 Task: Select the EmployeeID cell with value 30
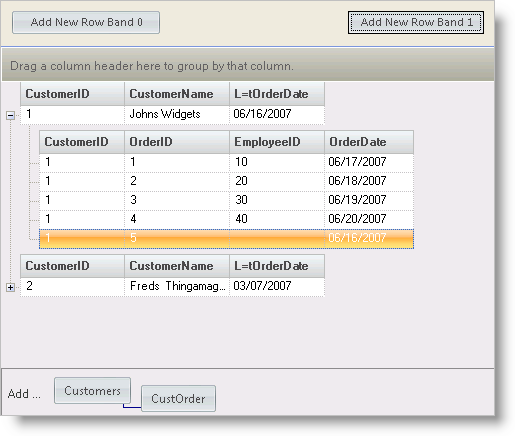pyautogui.click(x=277, y=201)
